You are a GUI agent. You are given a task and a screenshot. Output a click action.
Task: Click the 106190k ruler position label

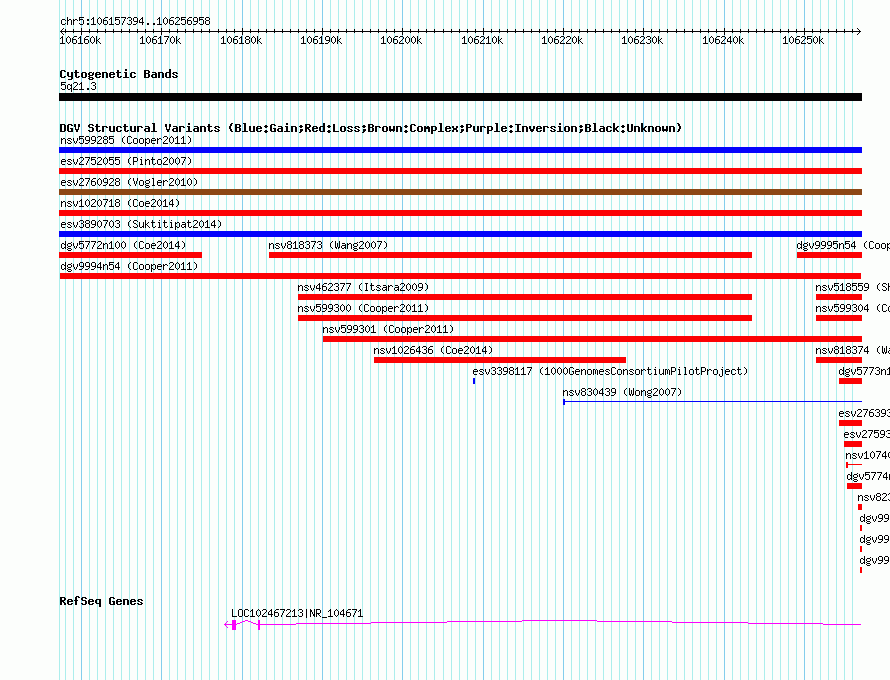point(321,40)
